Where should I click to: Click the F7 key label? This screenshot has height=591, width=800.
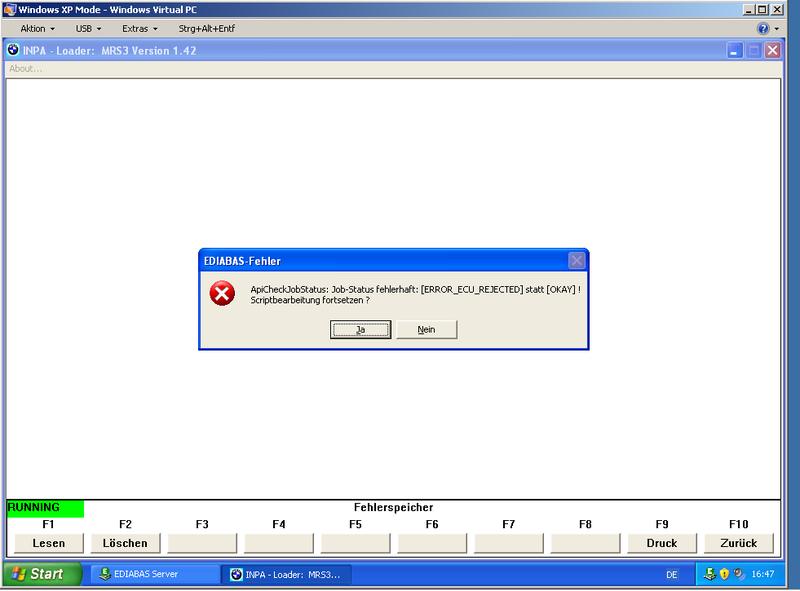coord(509,524)
